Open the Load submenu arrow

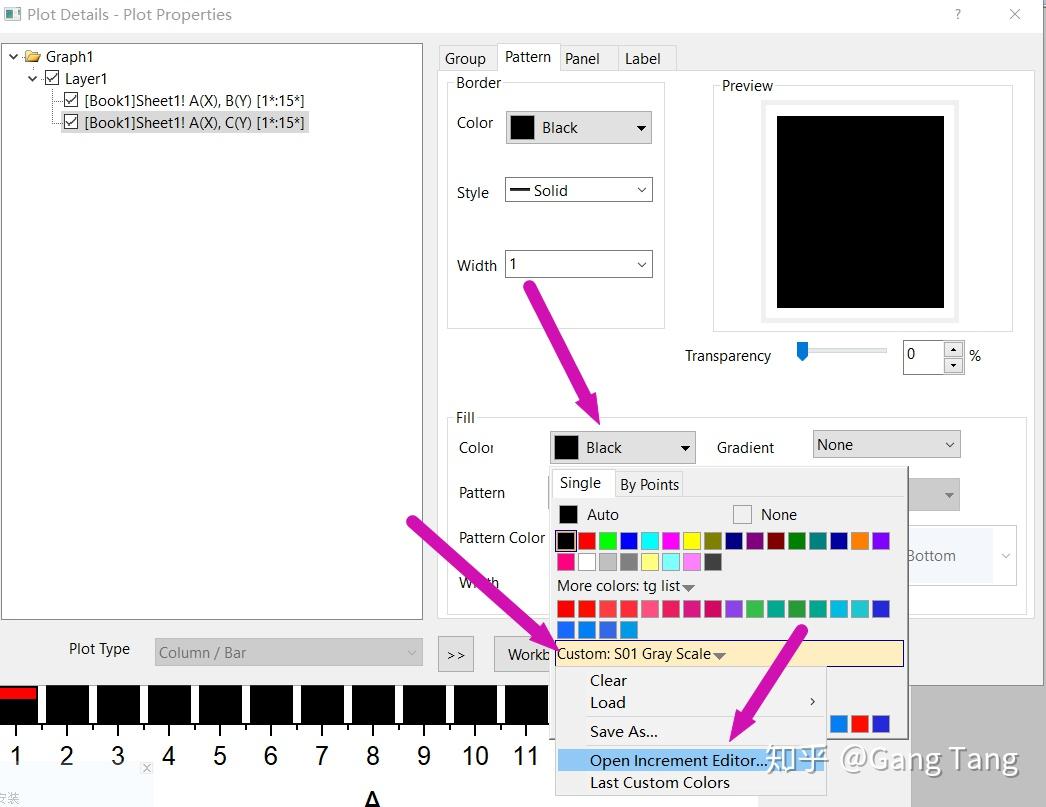[x=812, y=702]
